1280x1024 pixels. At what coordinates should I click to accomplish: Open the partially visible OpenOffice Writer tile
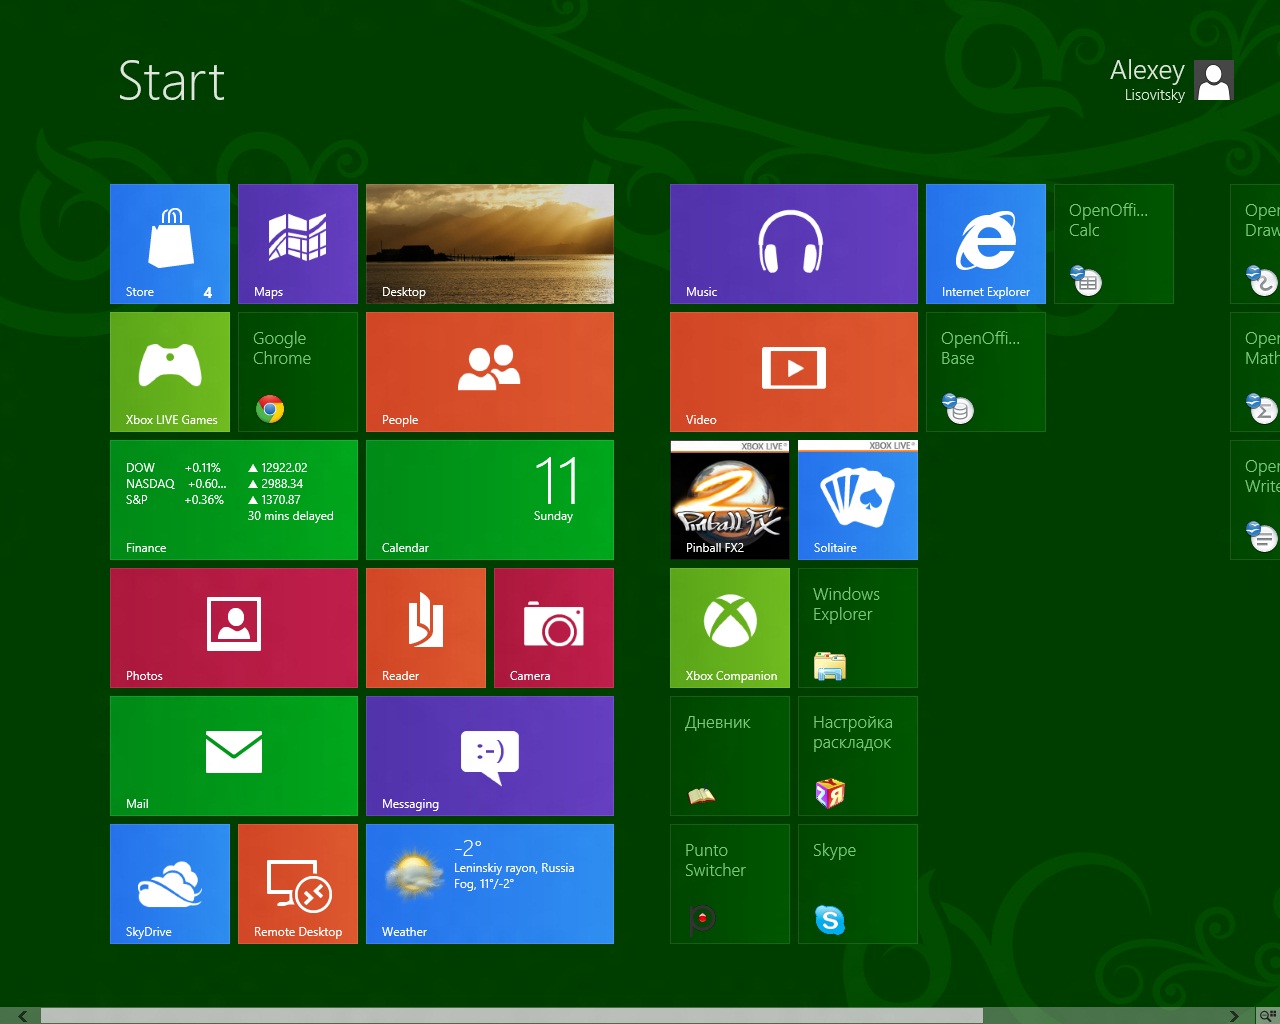[1255, 500]
